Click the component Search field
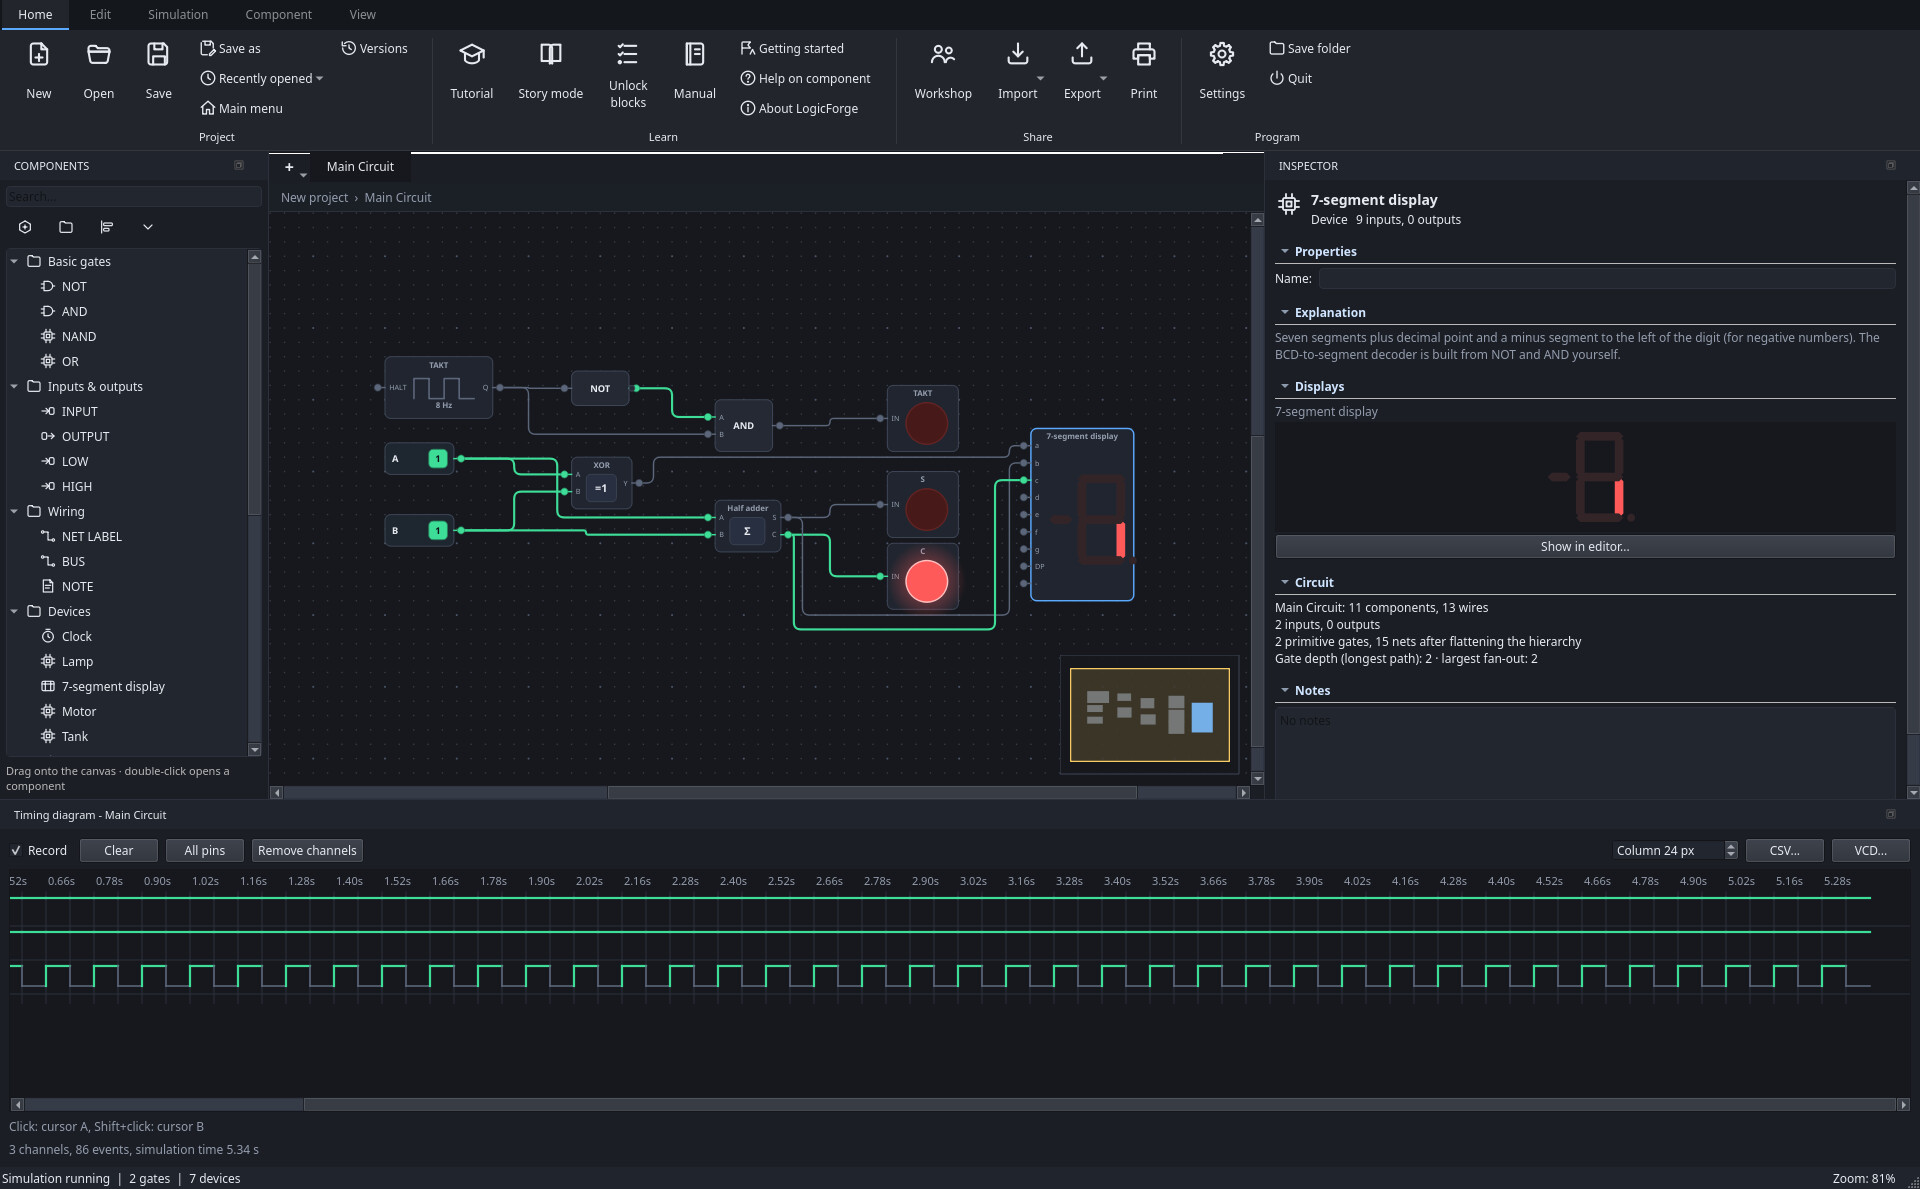This screenshot has width=1920, height=1189. pyautogui.click(x=133, y=196)
